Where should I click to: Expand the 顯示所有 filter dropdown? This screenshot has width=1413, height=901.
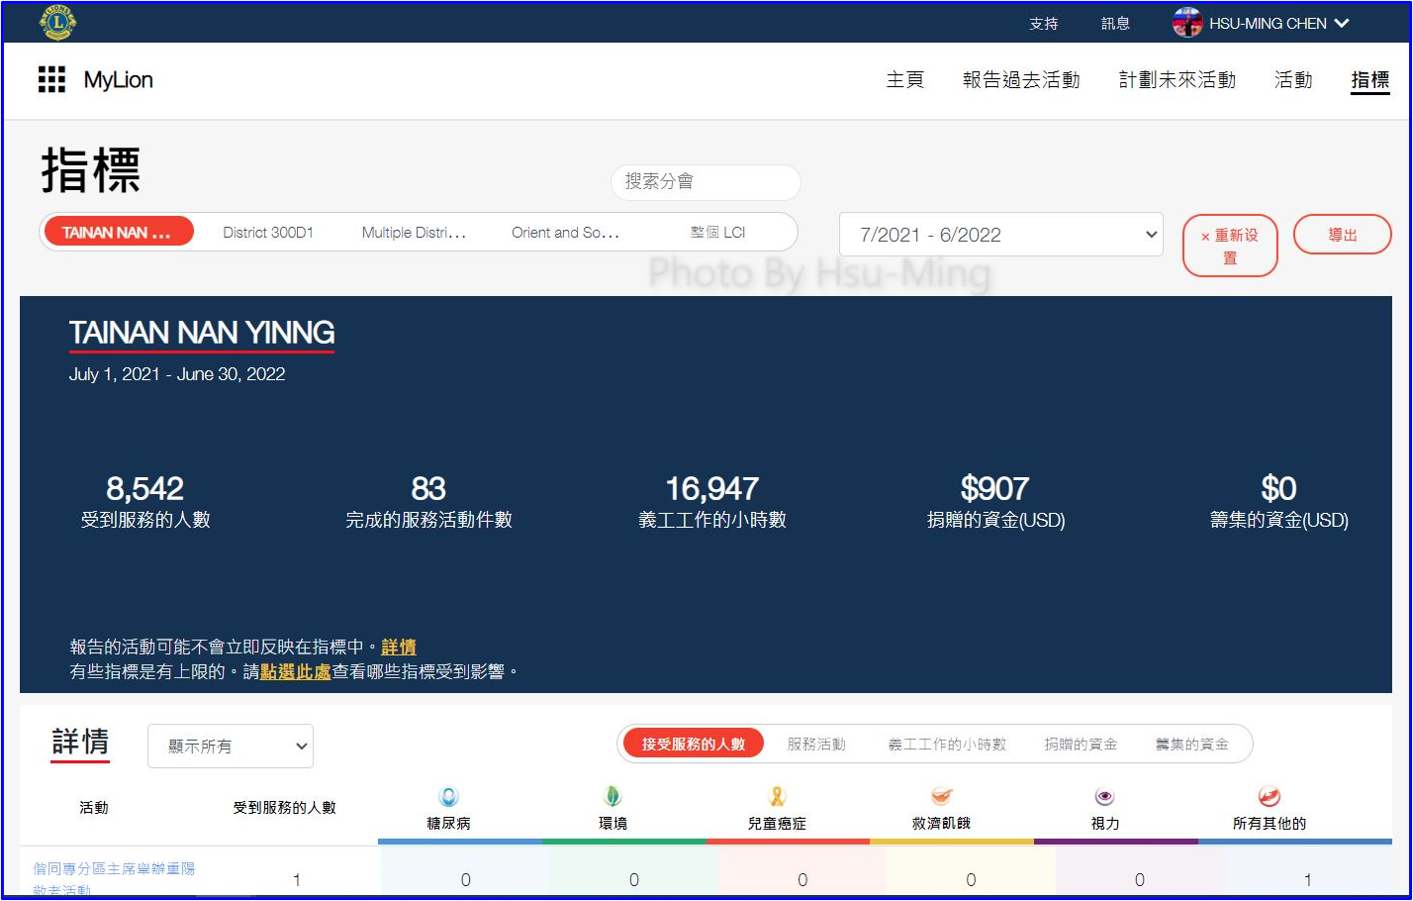pos(230,746)
